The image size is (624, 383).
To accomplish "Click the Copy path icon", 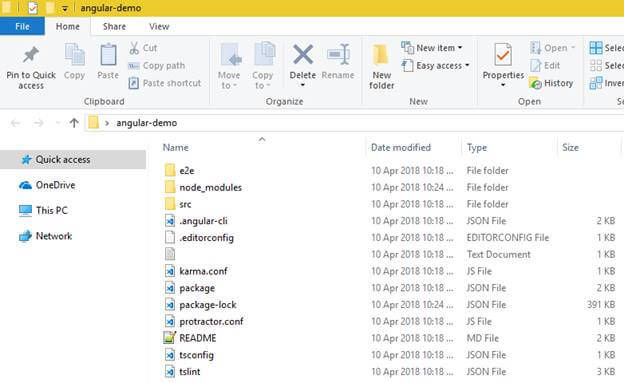I will pyautogui.click(x=134, y=66).
